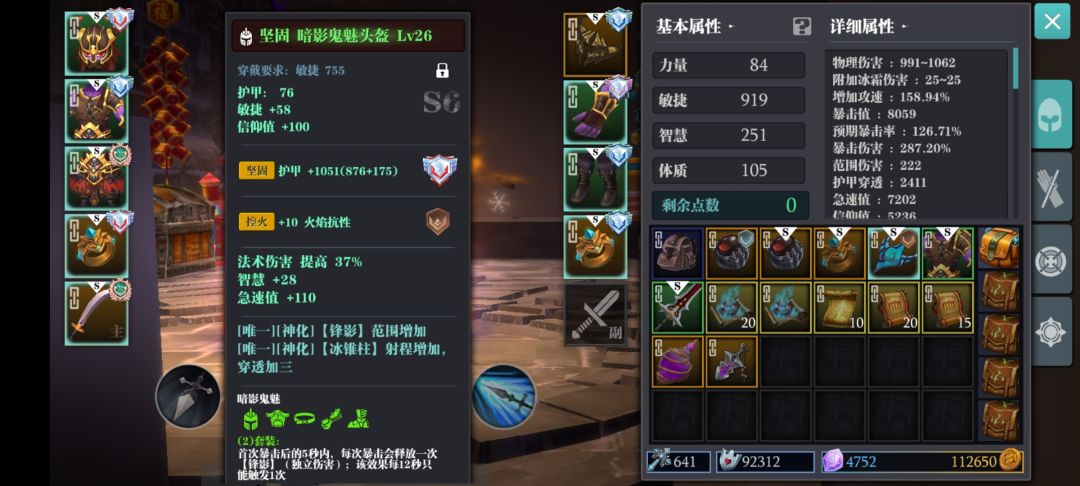Tap the throwing dagger skill icon
The width and height of the screenshot is (1080, 486).
pyautogui.click(x=188, y=397)
